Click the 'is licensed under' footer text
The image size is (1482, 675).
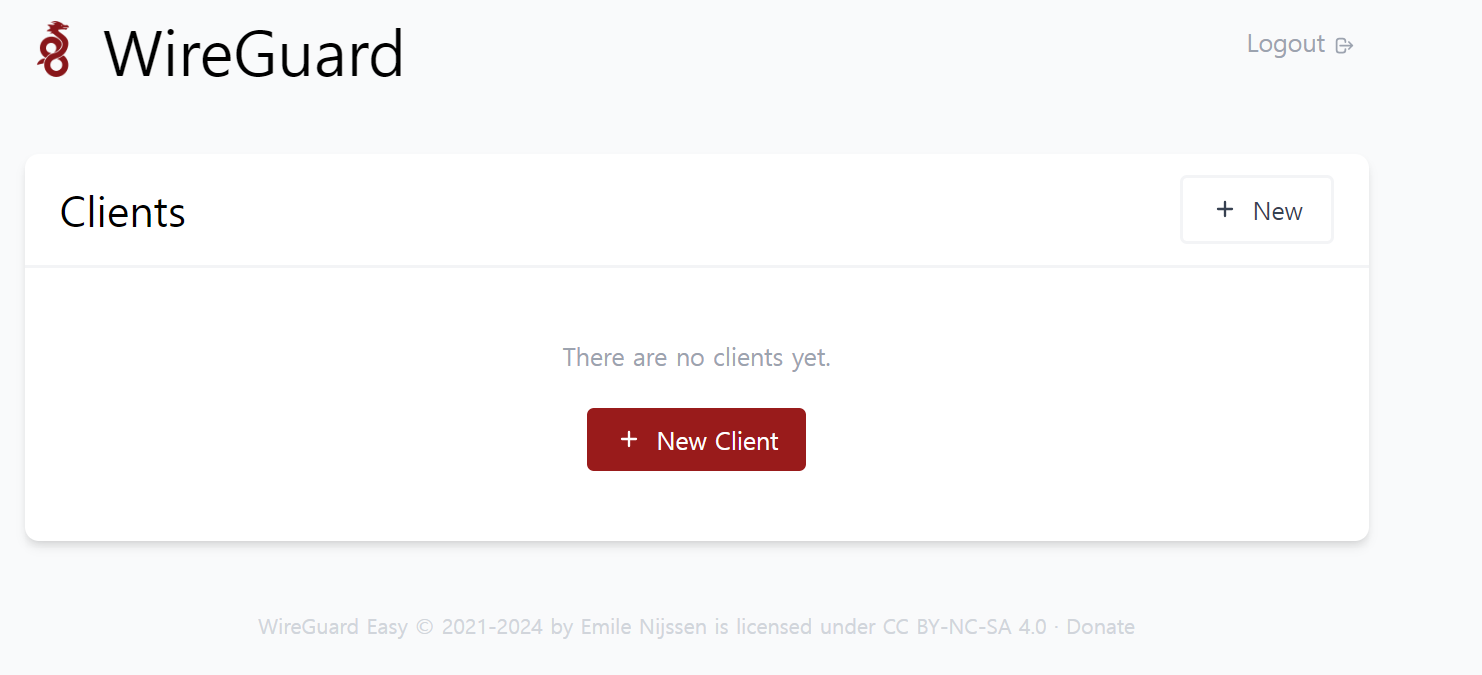click(795, 627)
